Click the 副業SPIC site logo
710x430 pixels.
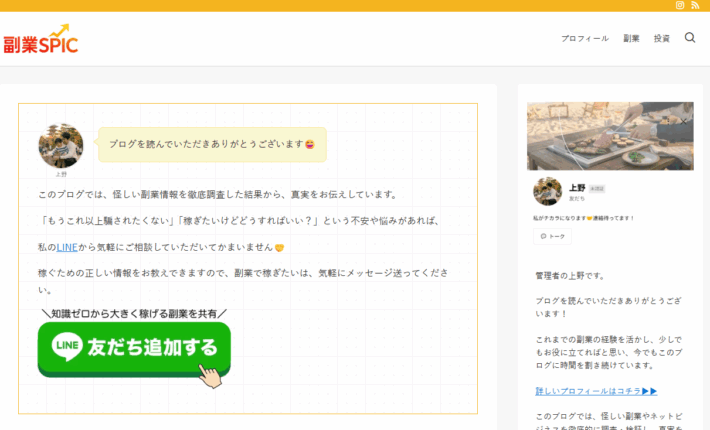(x=41, y=39)
